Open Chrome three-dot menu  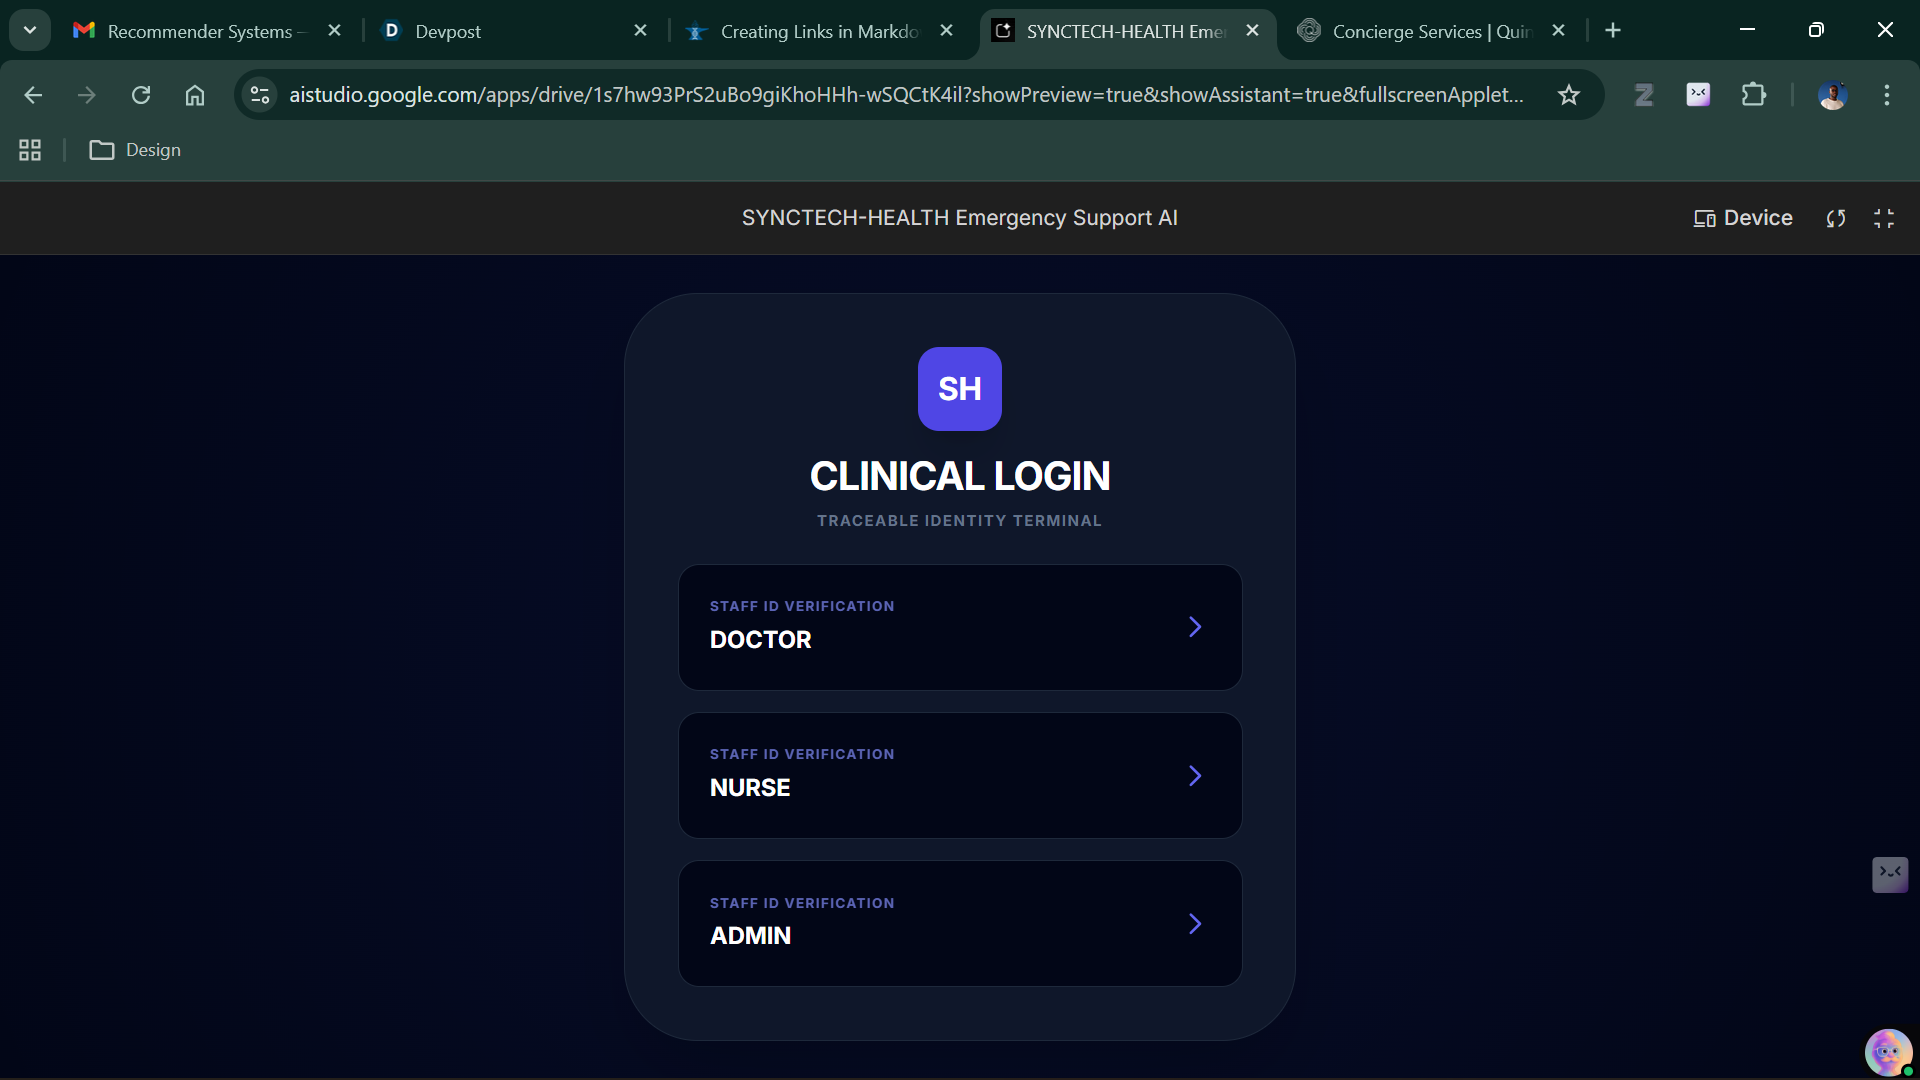(x=1887, y=95)
